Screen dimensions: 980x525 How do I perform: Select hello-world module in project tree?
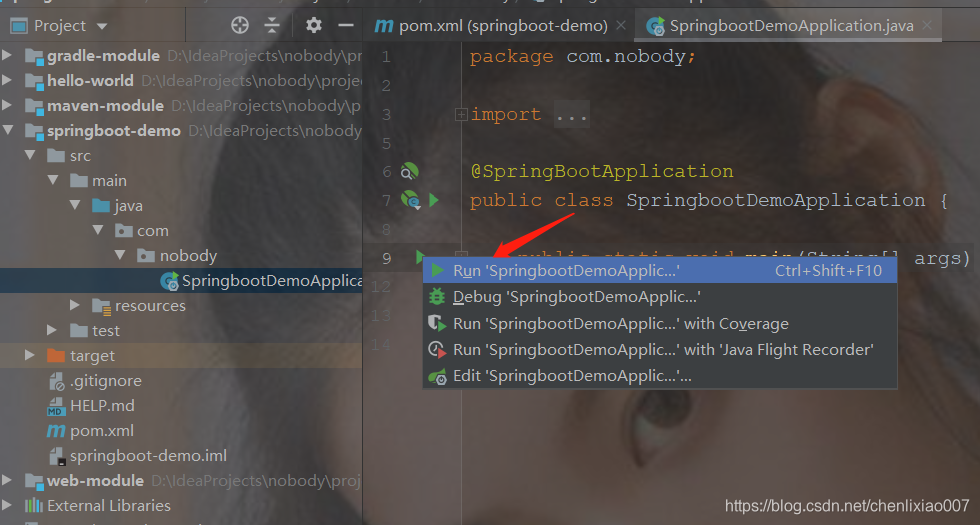pos(90,81)
